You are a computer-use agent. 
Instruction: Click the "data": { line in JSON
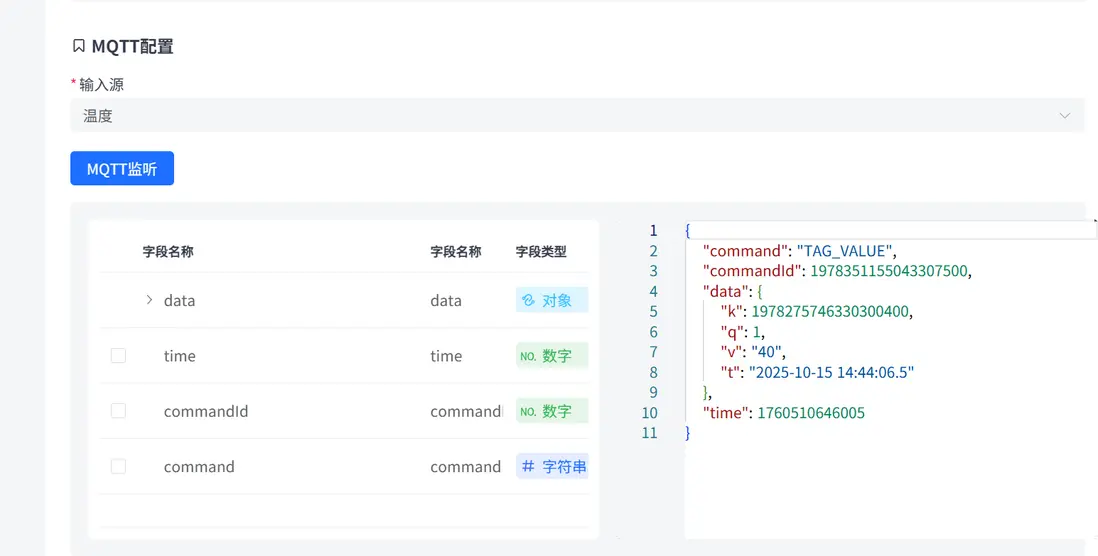point(732,291)
